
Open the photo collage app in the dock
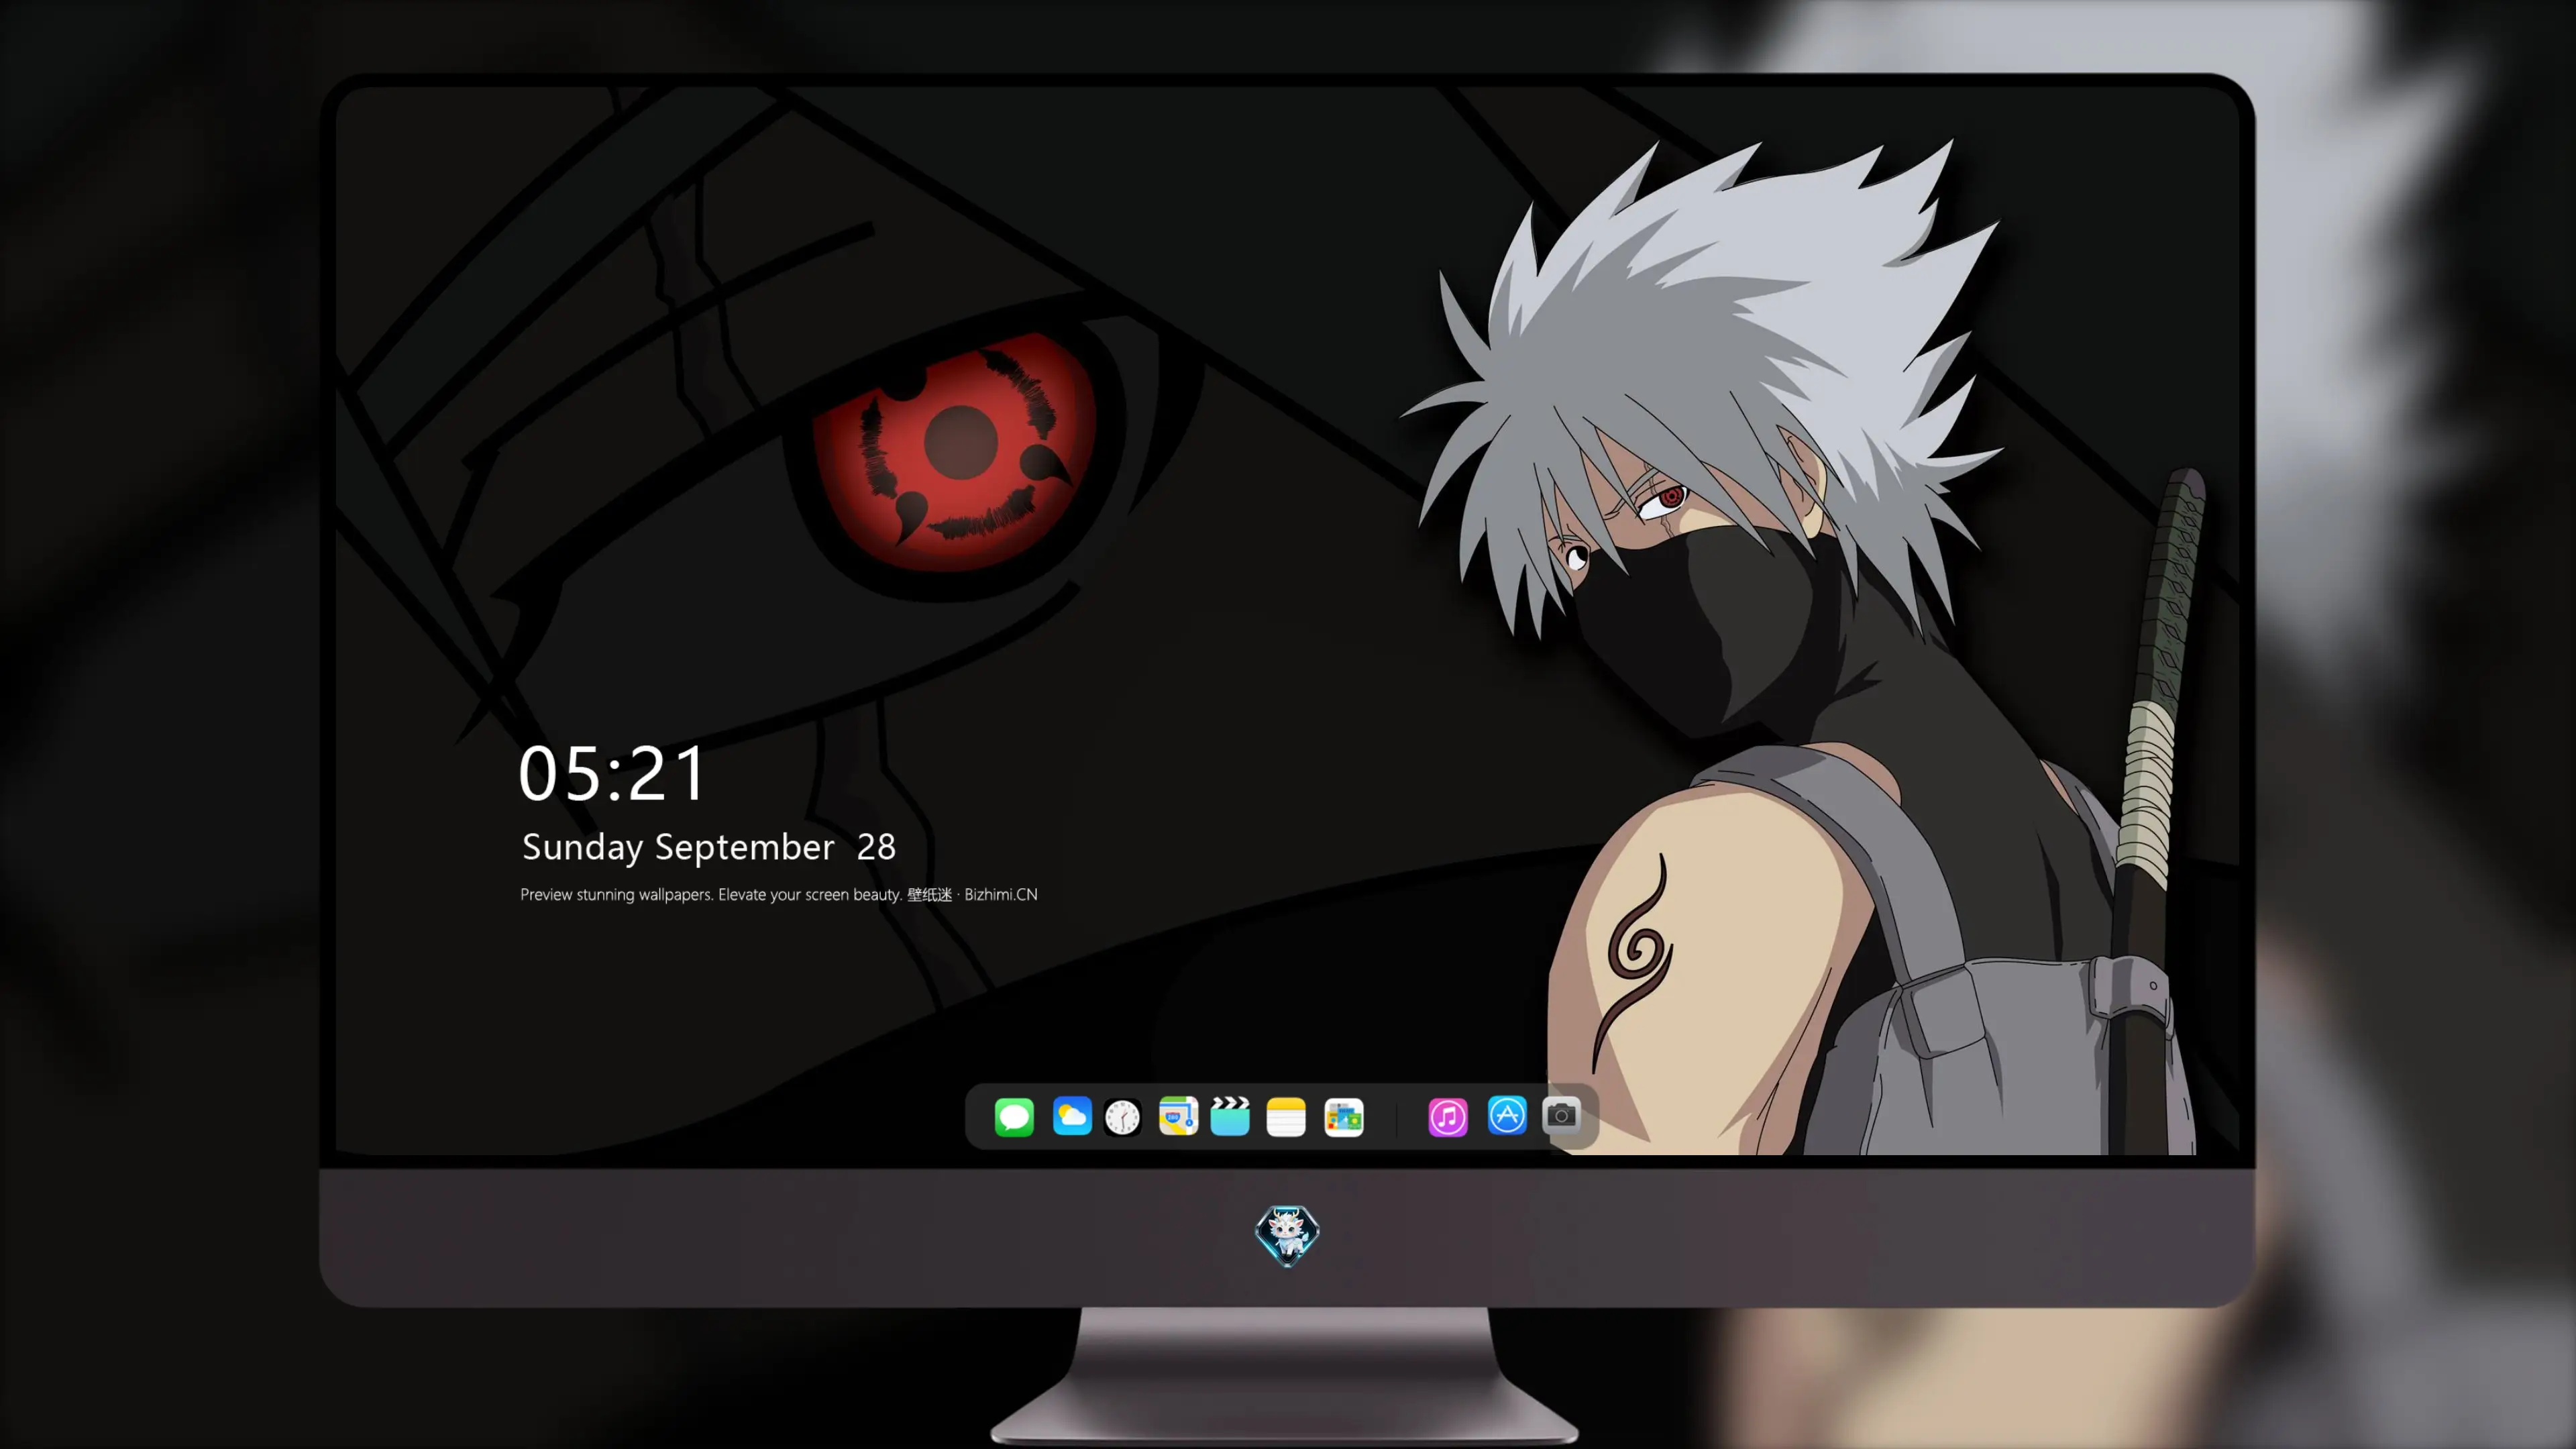click(1343, 1116)
